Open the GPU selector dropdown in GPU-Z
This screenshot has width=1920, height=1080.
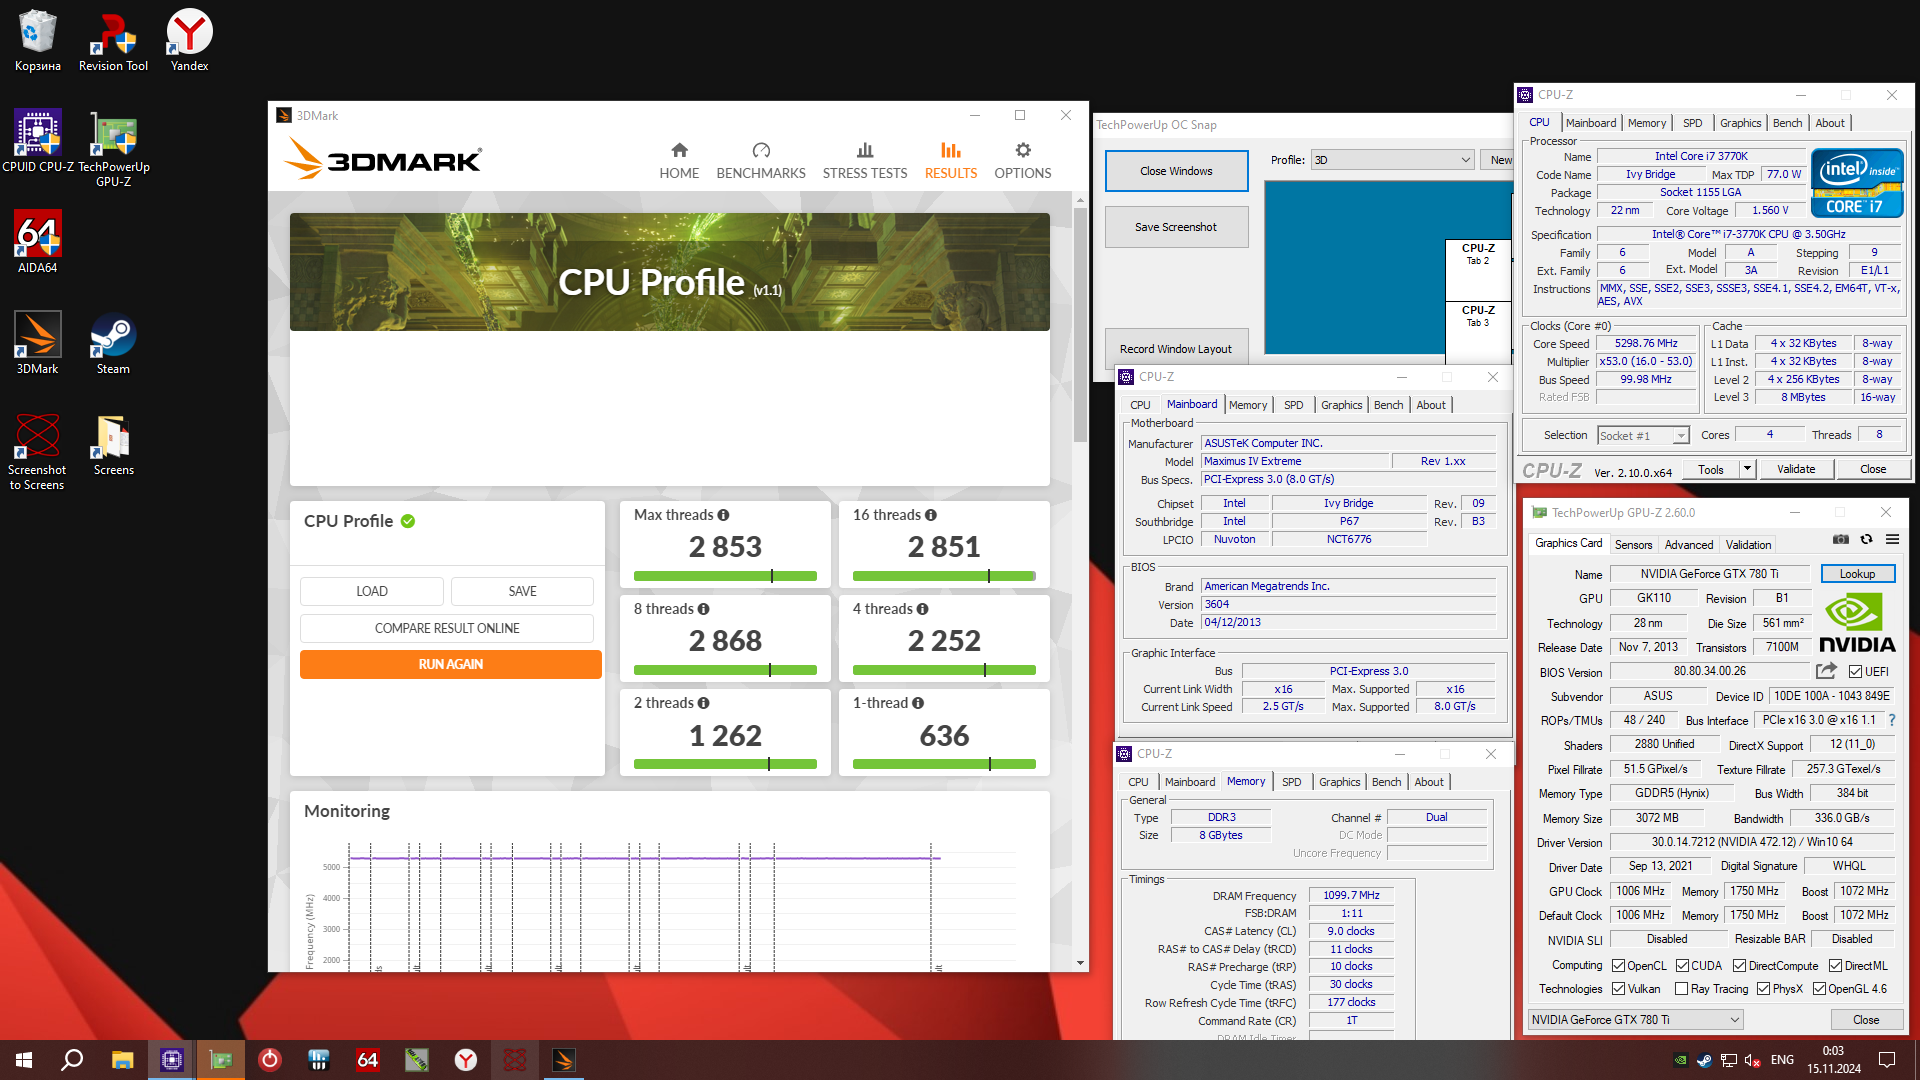(x=1635, y=1020)
